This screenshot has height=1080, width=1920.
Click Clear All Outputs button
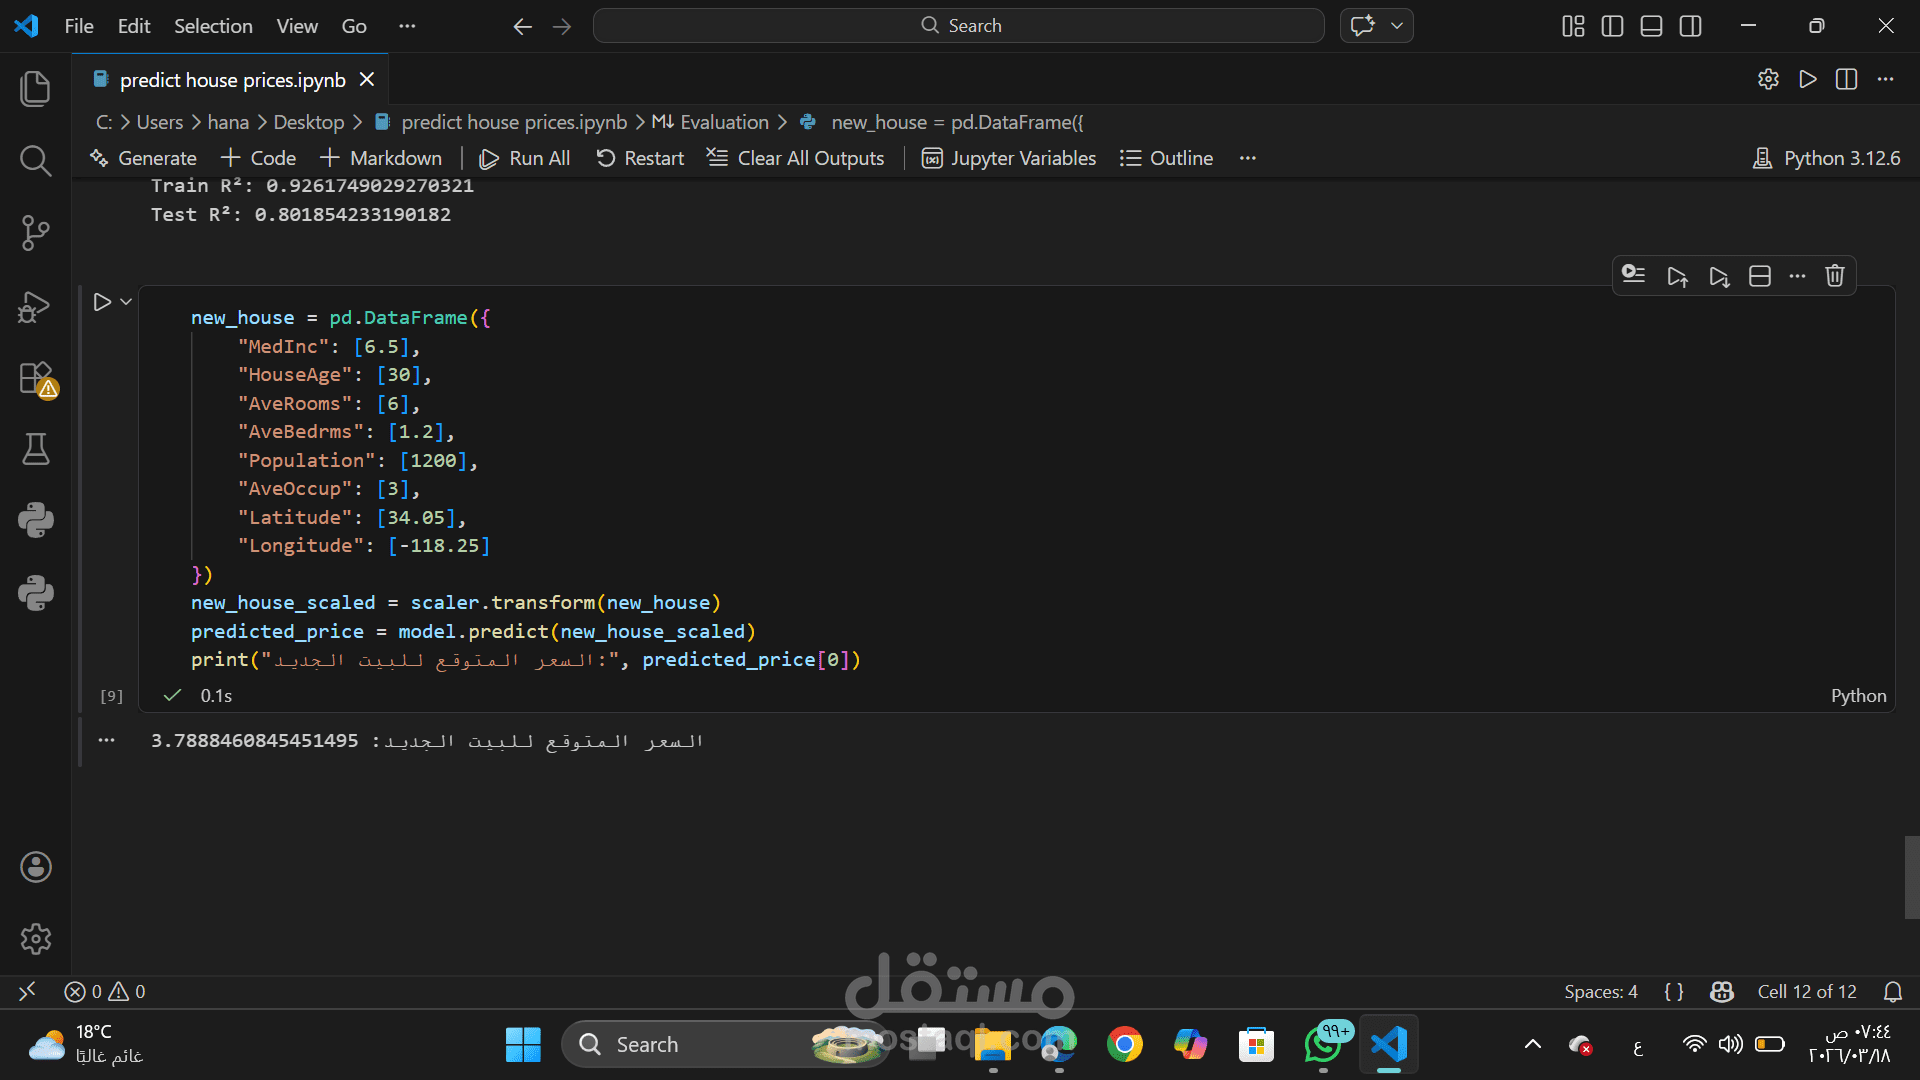796,158
